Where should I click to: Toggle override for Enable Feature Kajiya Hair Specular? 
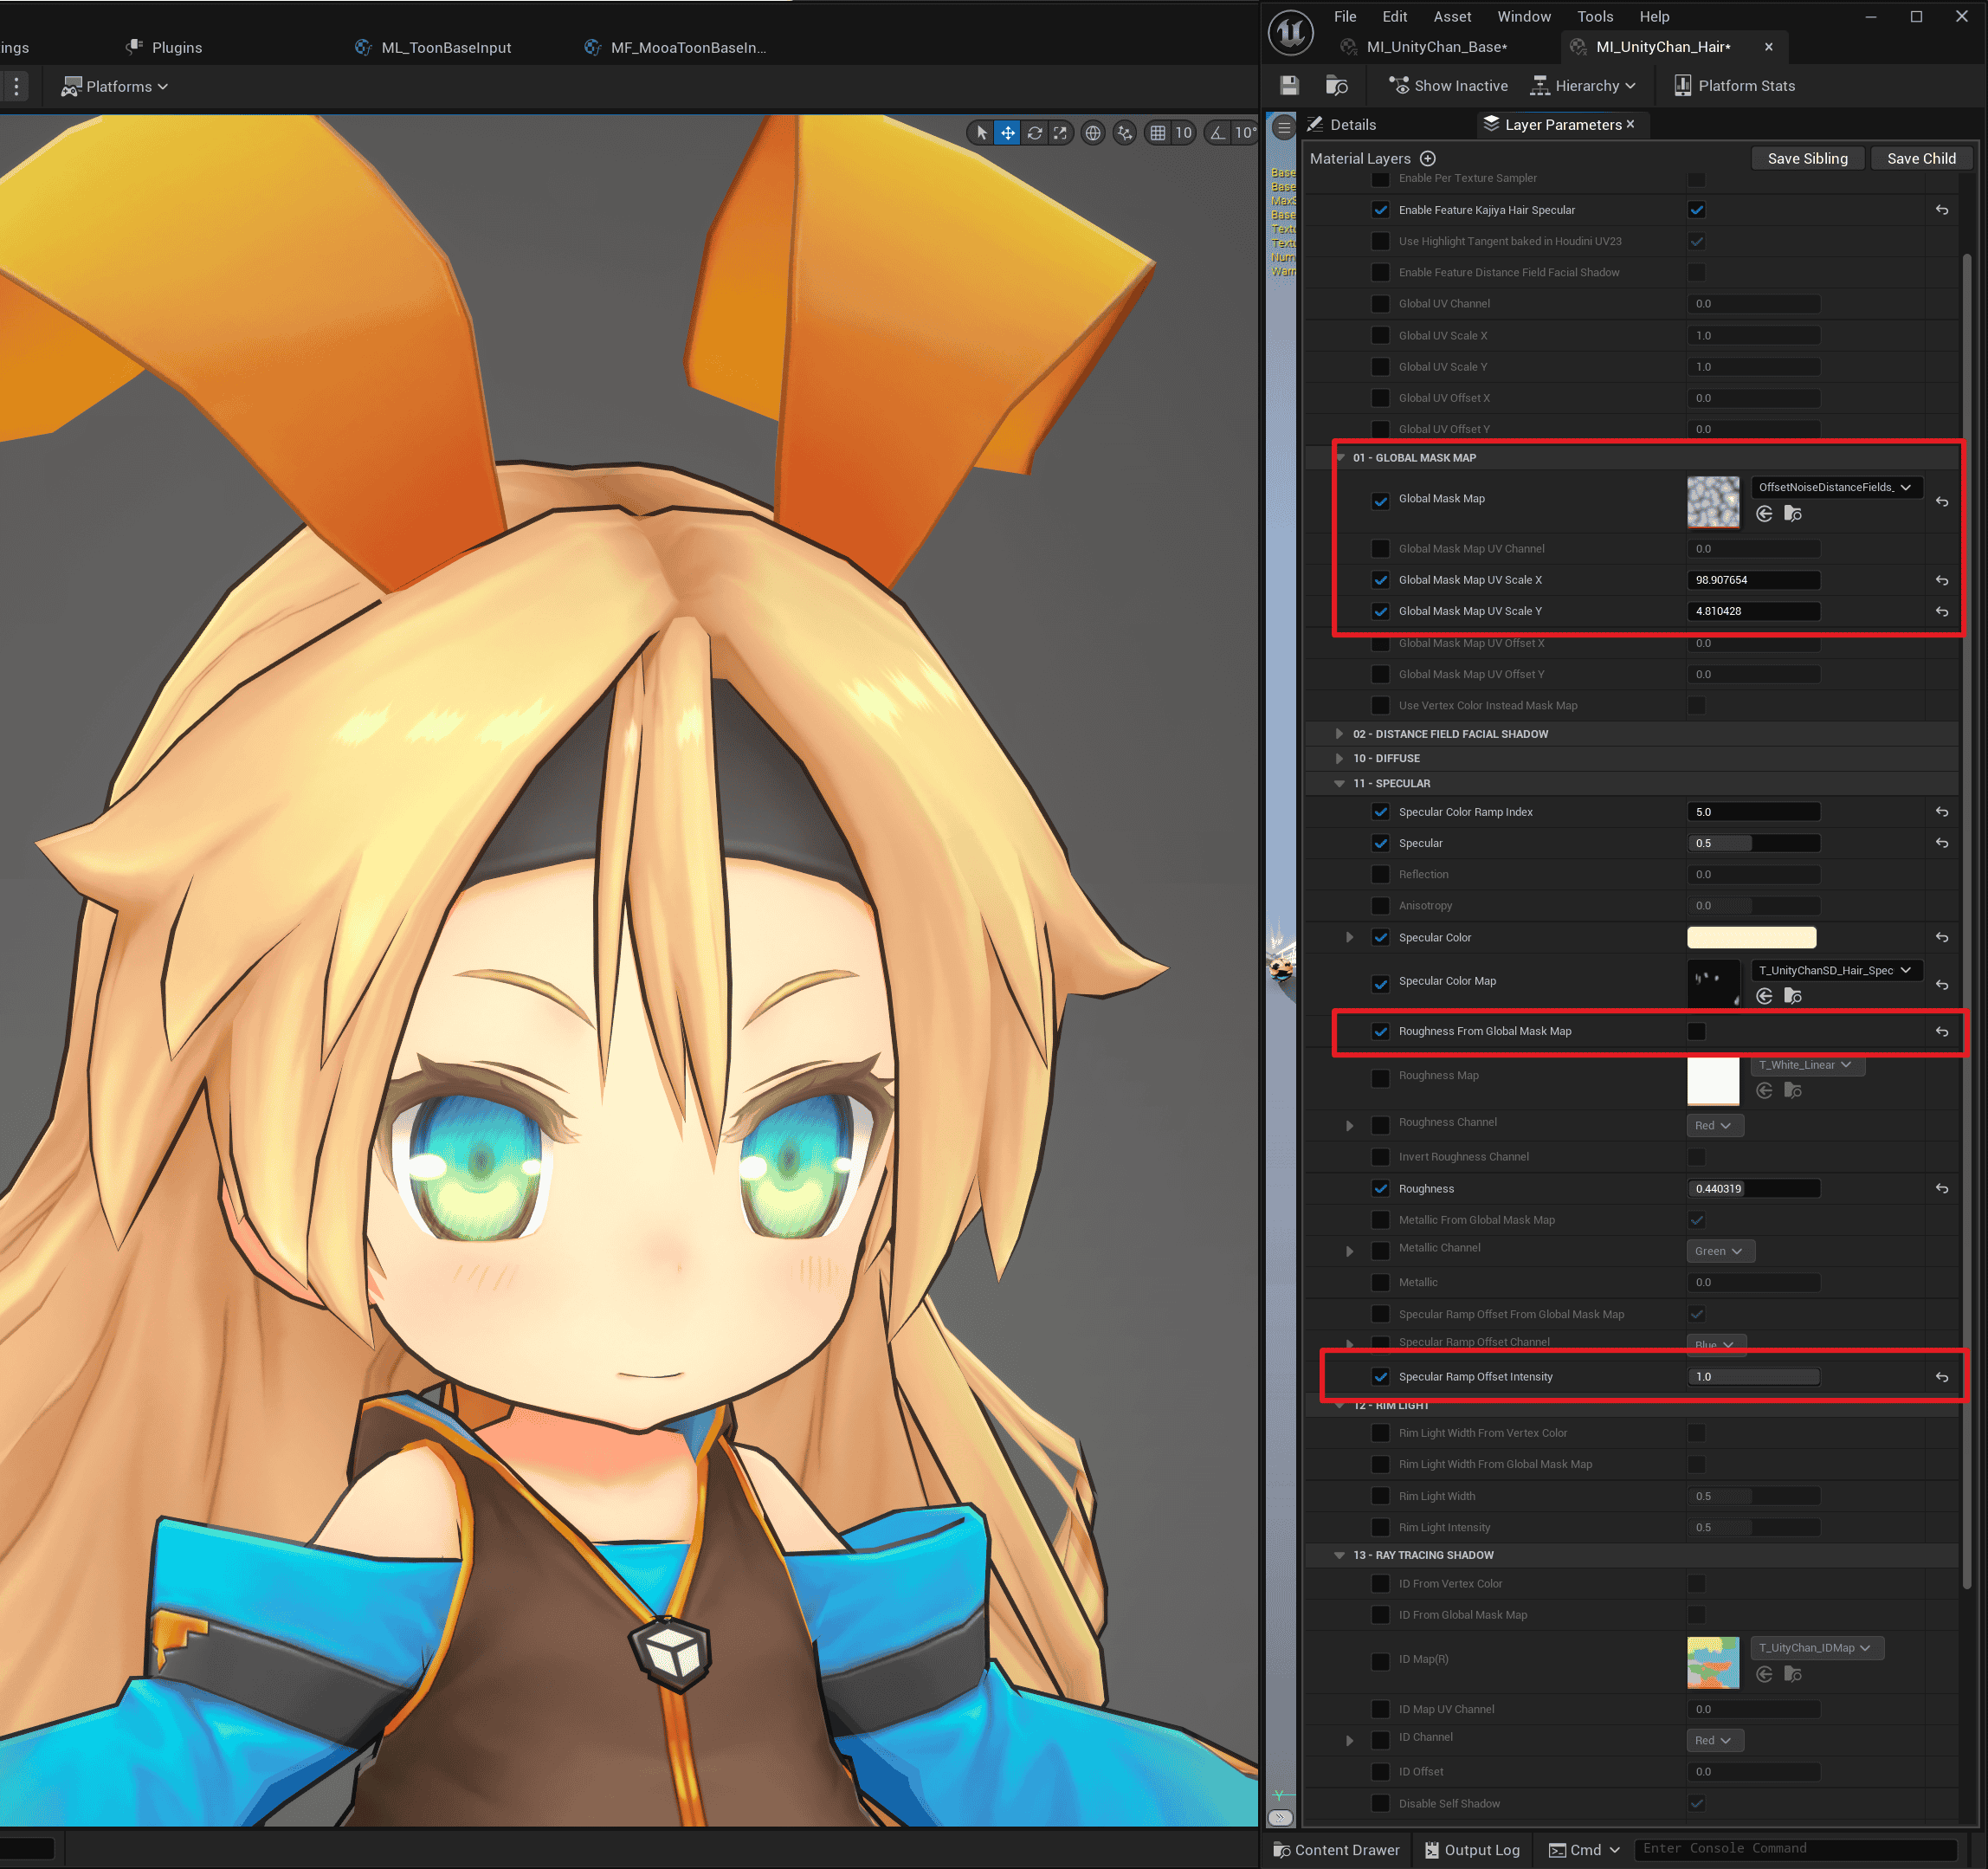1380,210
